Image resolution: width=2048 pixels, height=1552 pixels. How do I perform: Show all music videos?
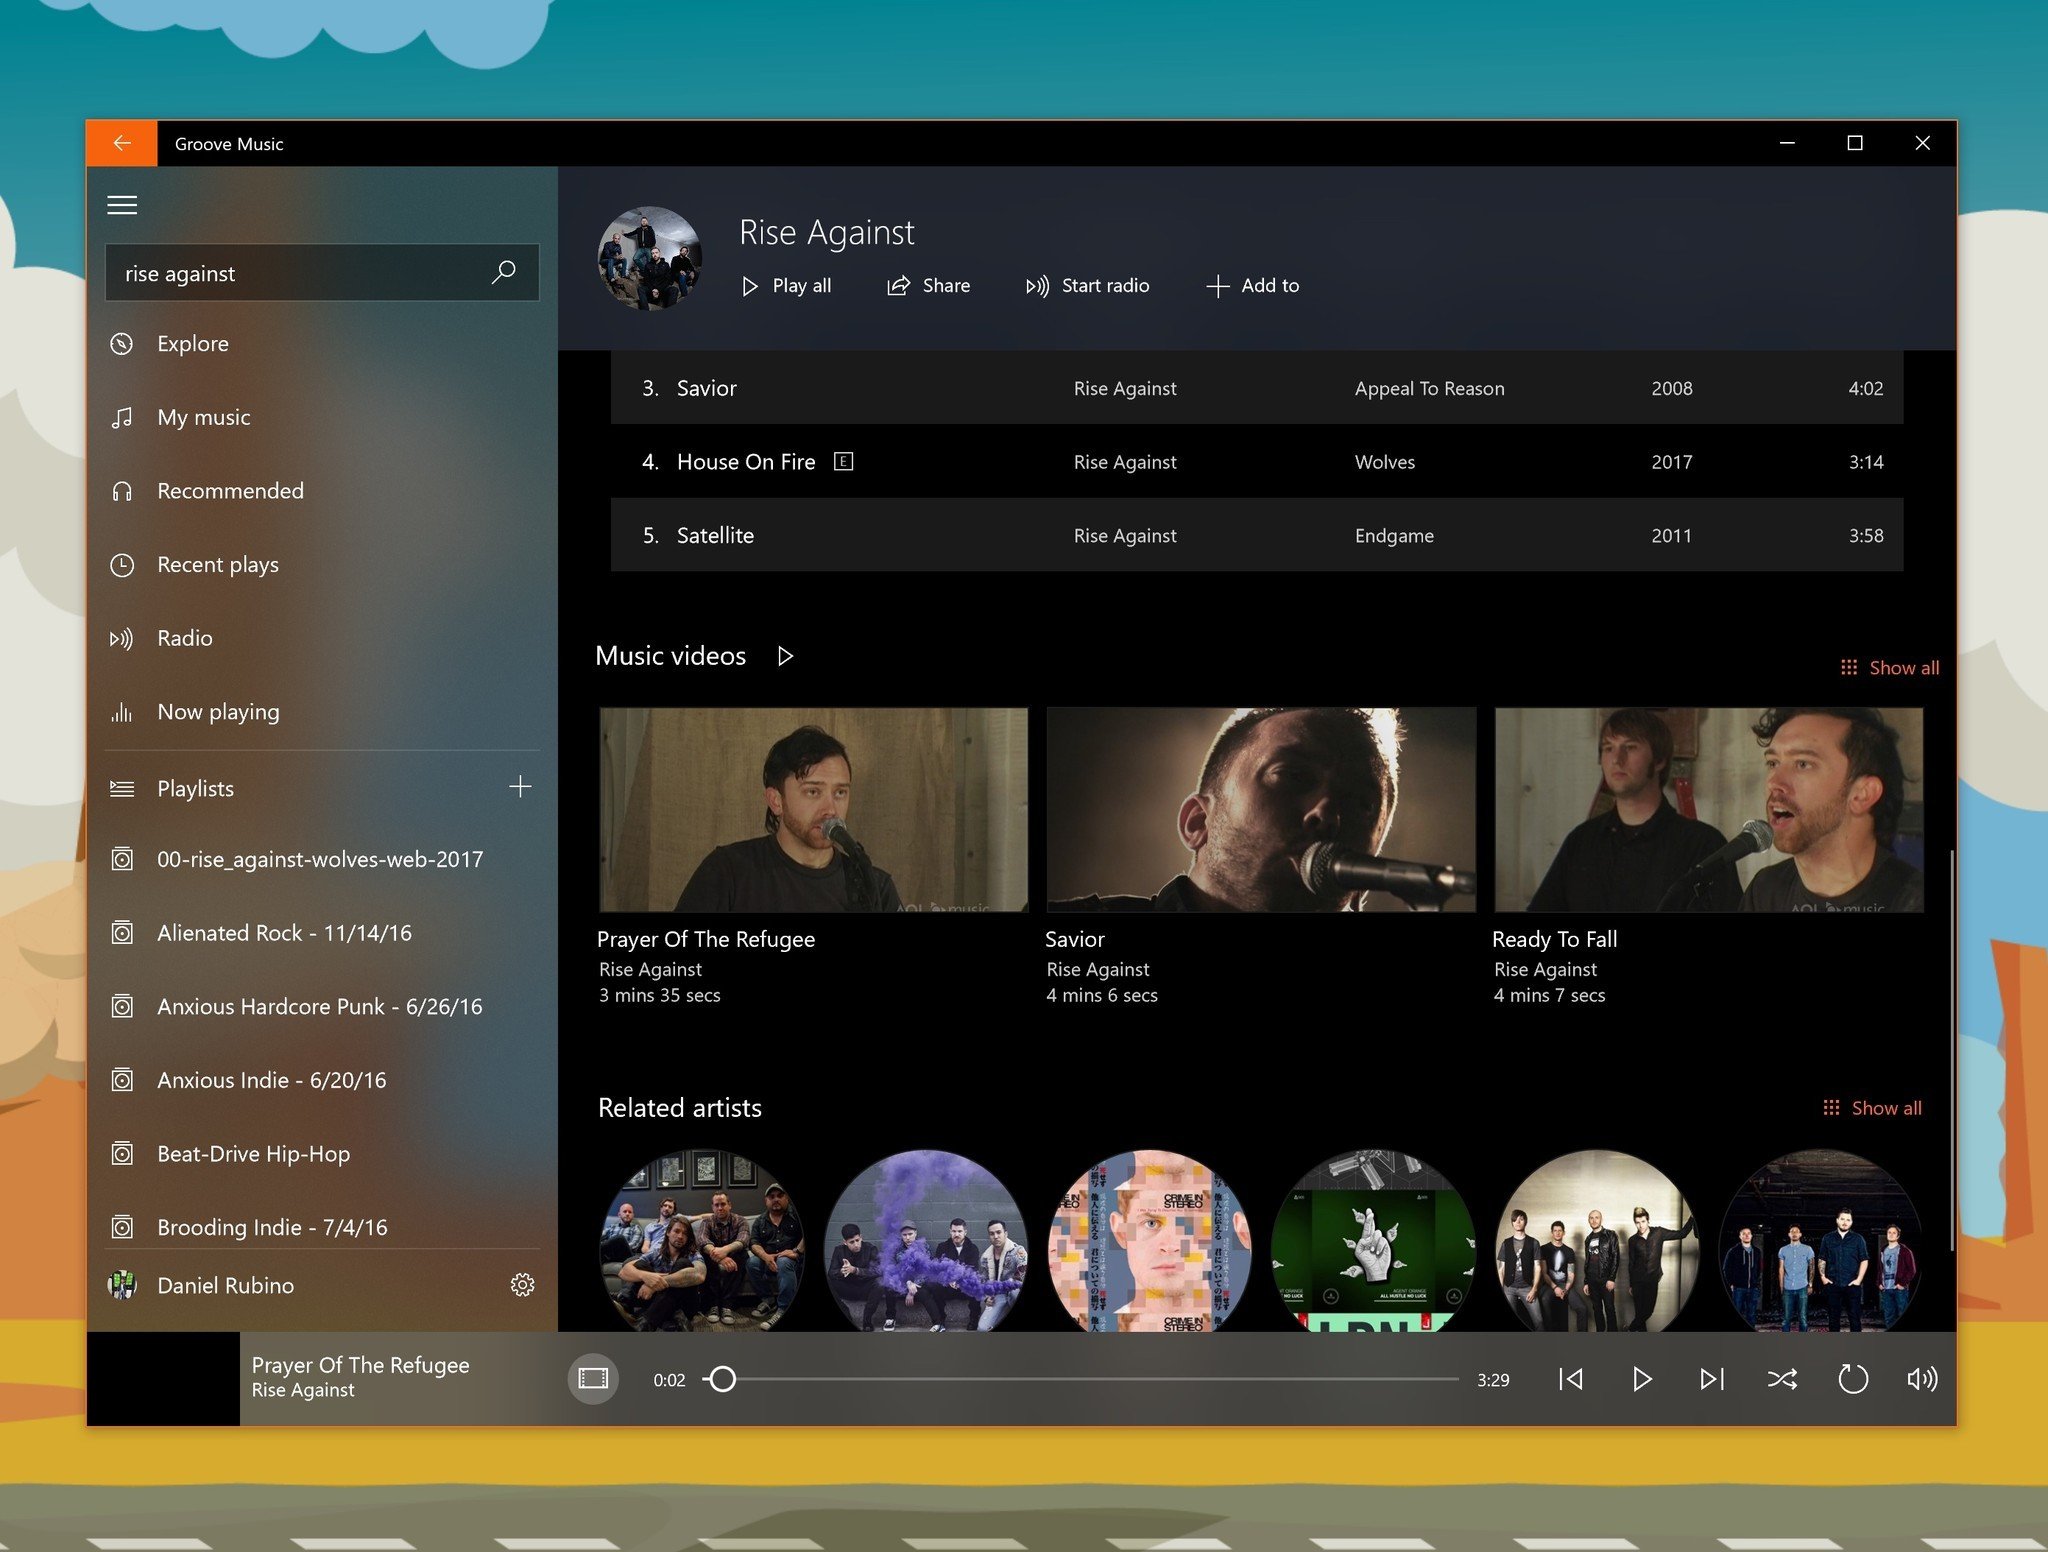[x=1890, y=667]
